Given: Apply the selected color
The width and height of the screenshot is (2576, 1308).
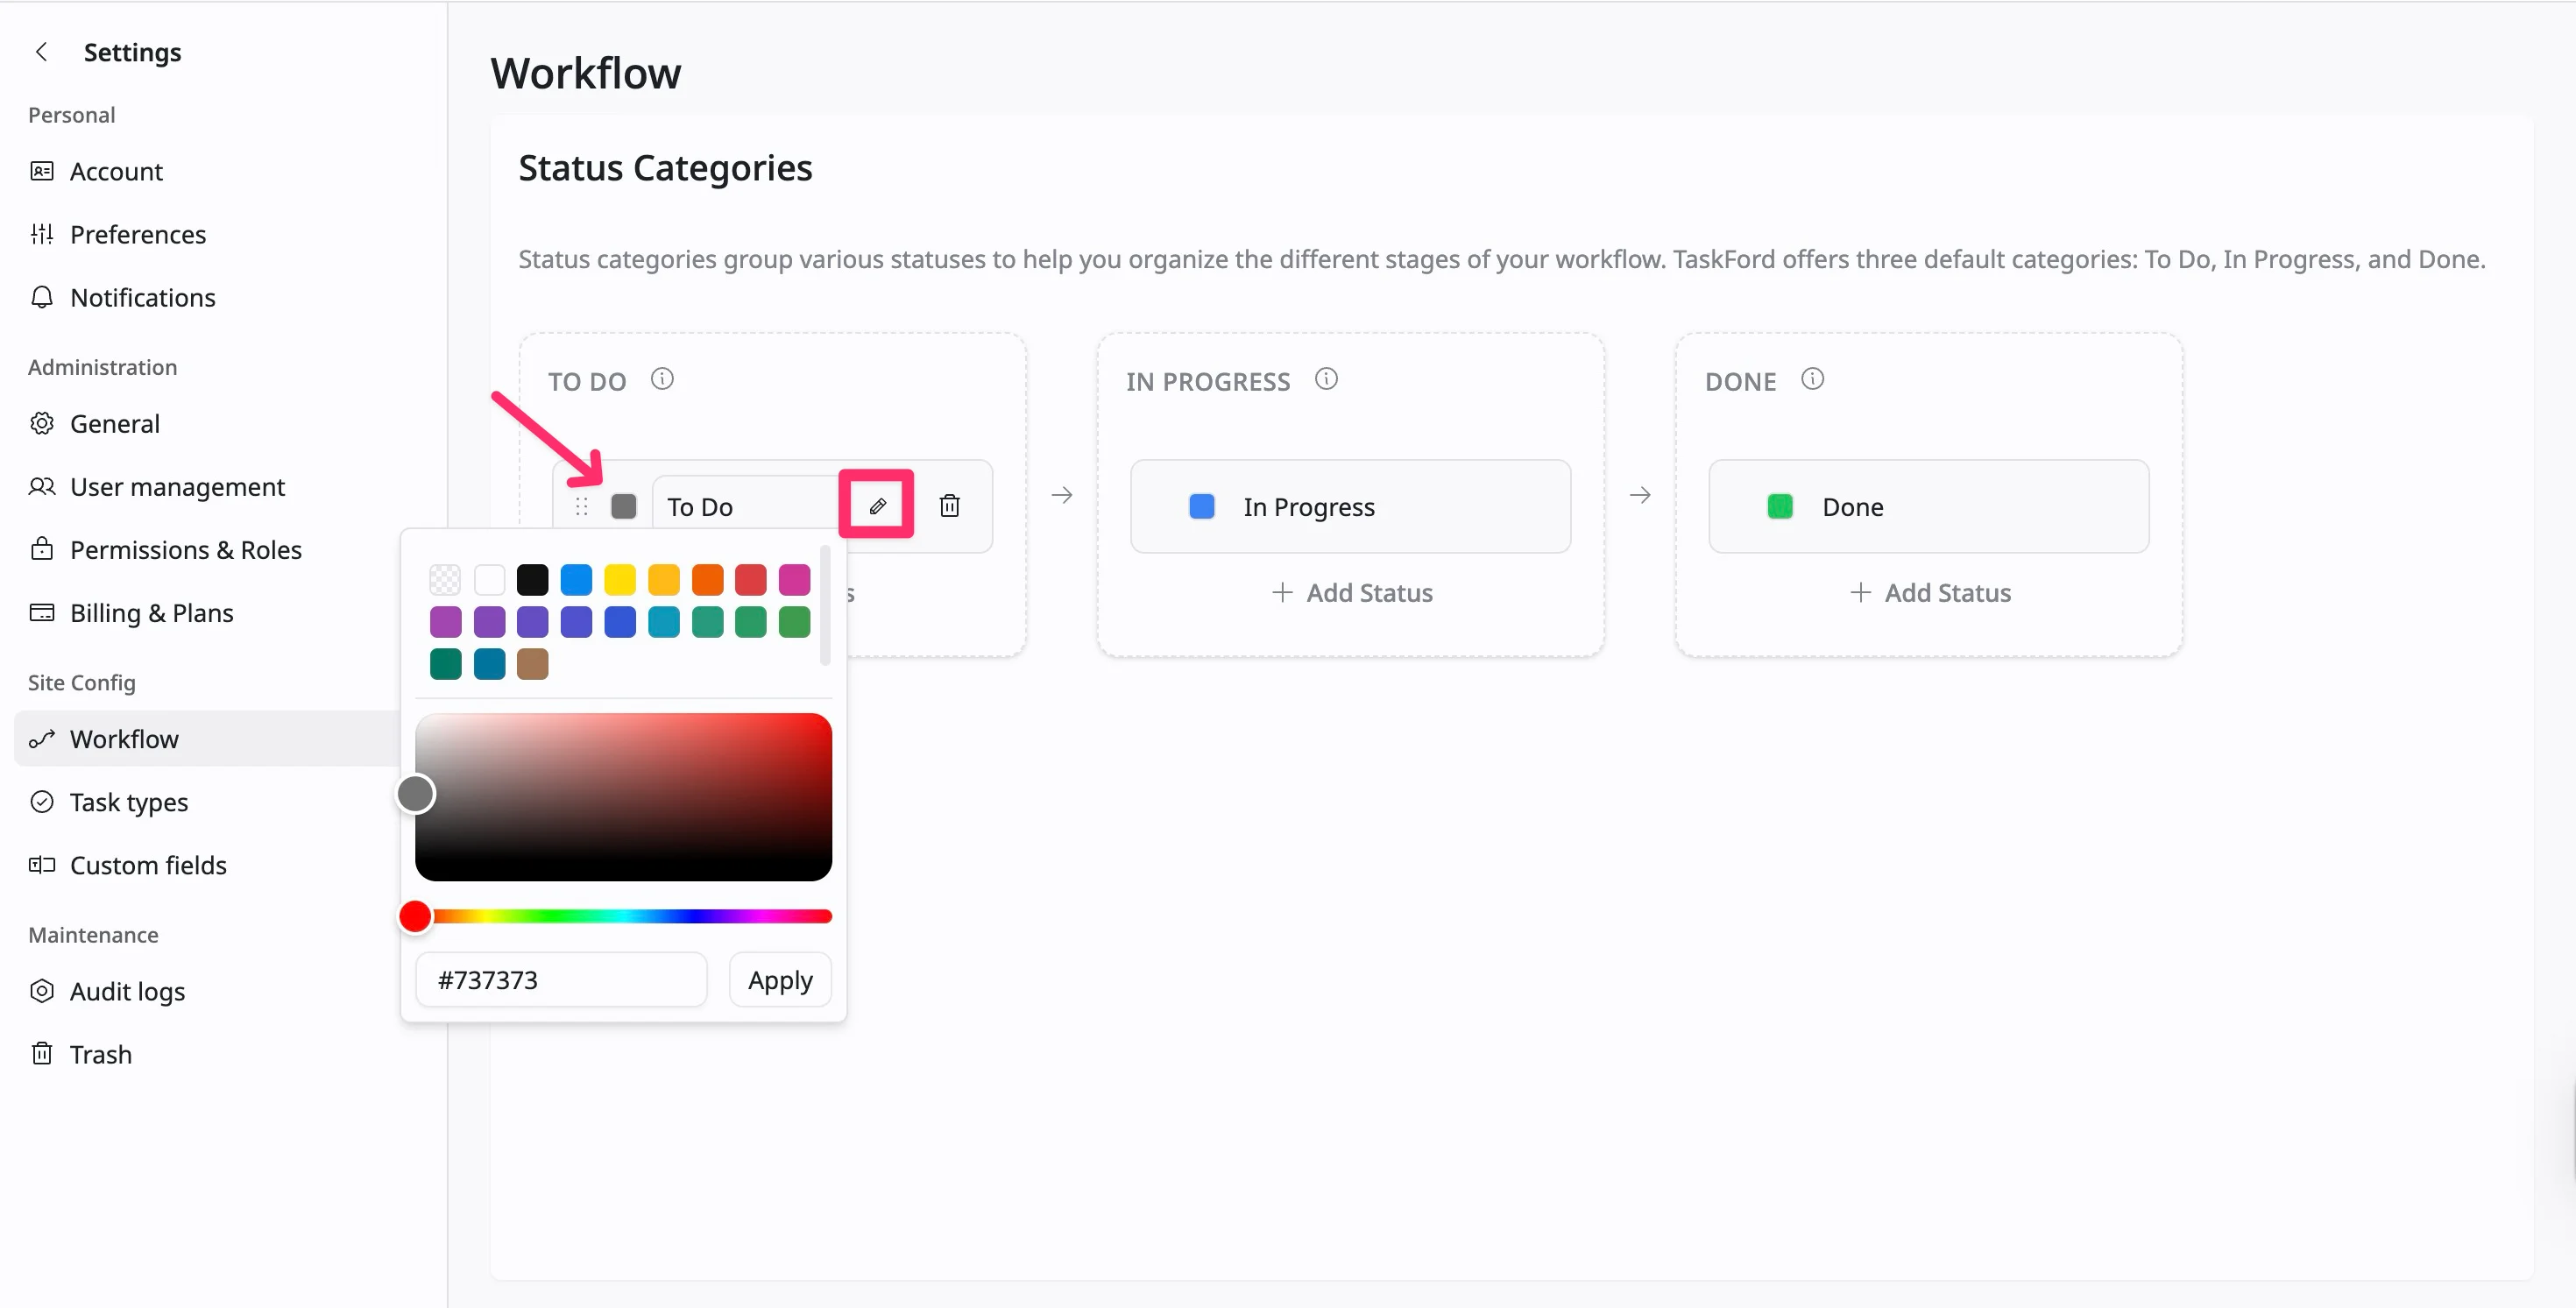Looking at the screenshot, I should pyautogui.click(x=780, y=980).
